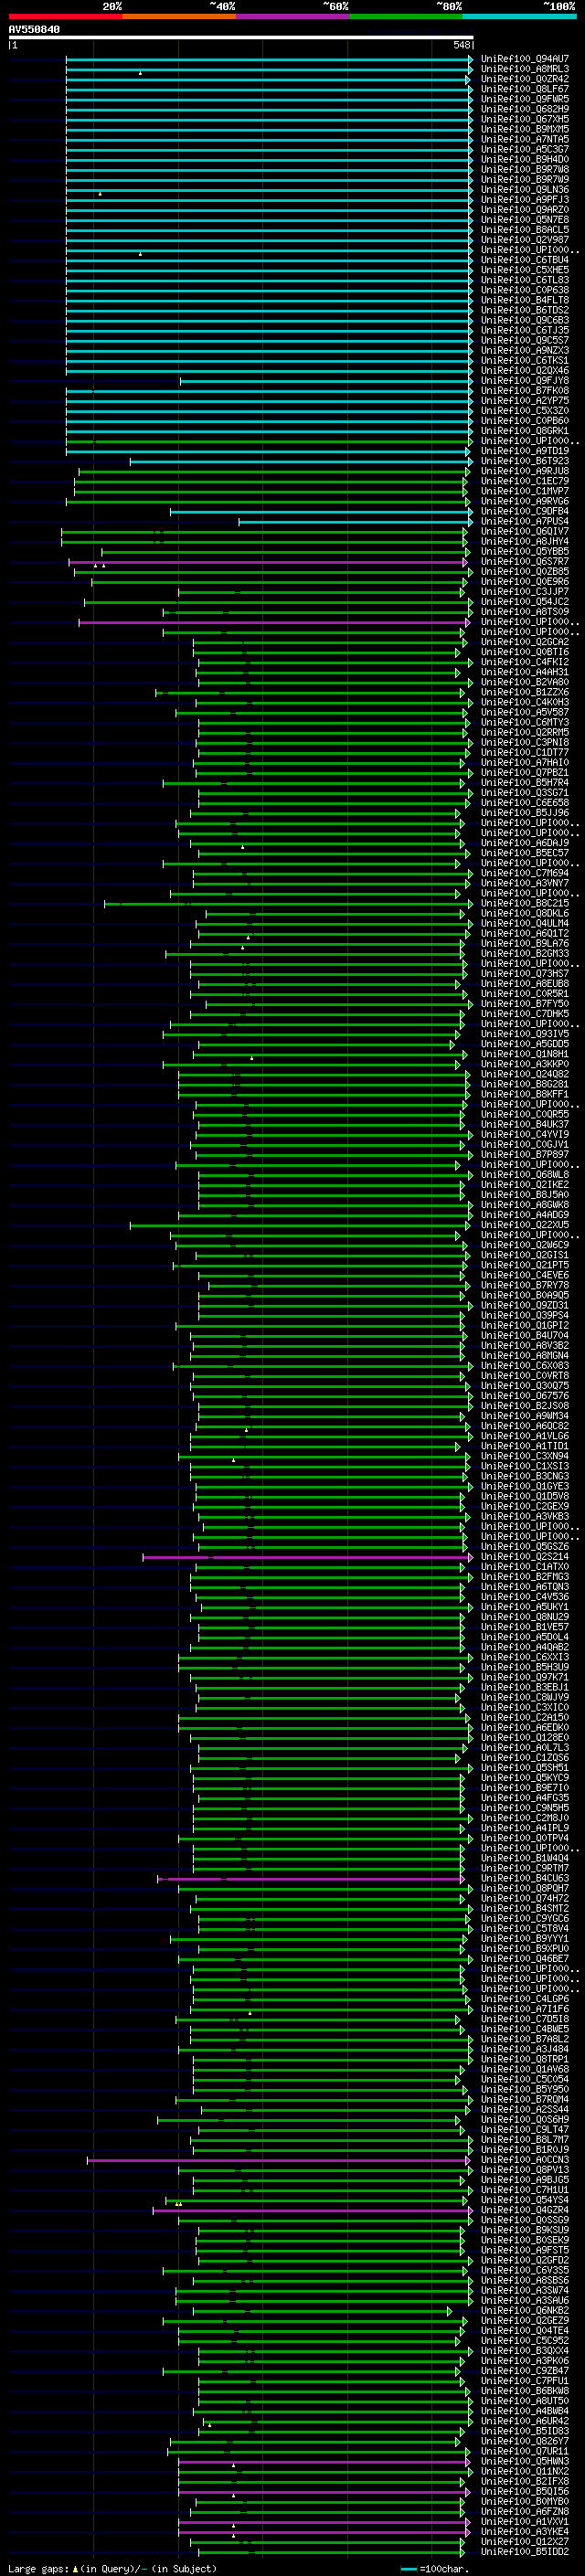Open hit UniRef100_A7NTA5
Screen dimensions: 585x2576
coord(525,139)
